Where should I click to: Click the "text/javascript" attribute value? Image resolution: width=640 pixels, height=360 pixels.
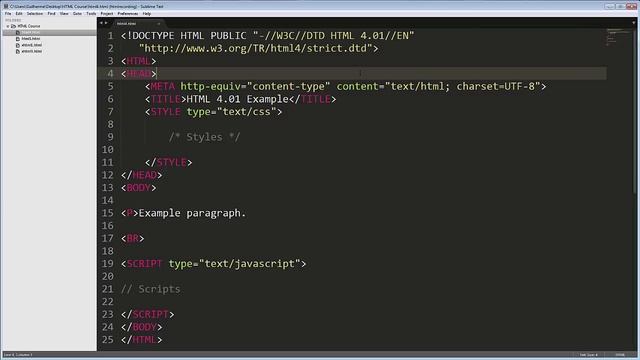[x=249, y=264]
